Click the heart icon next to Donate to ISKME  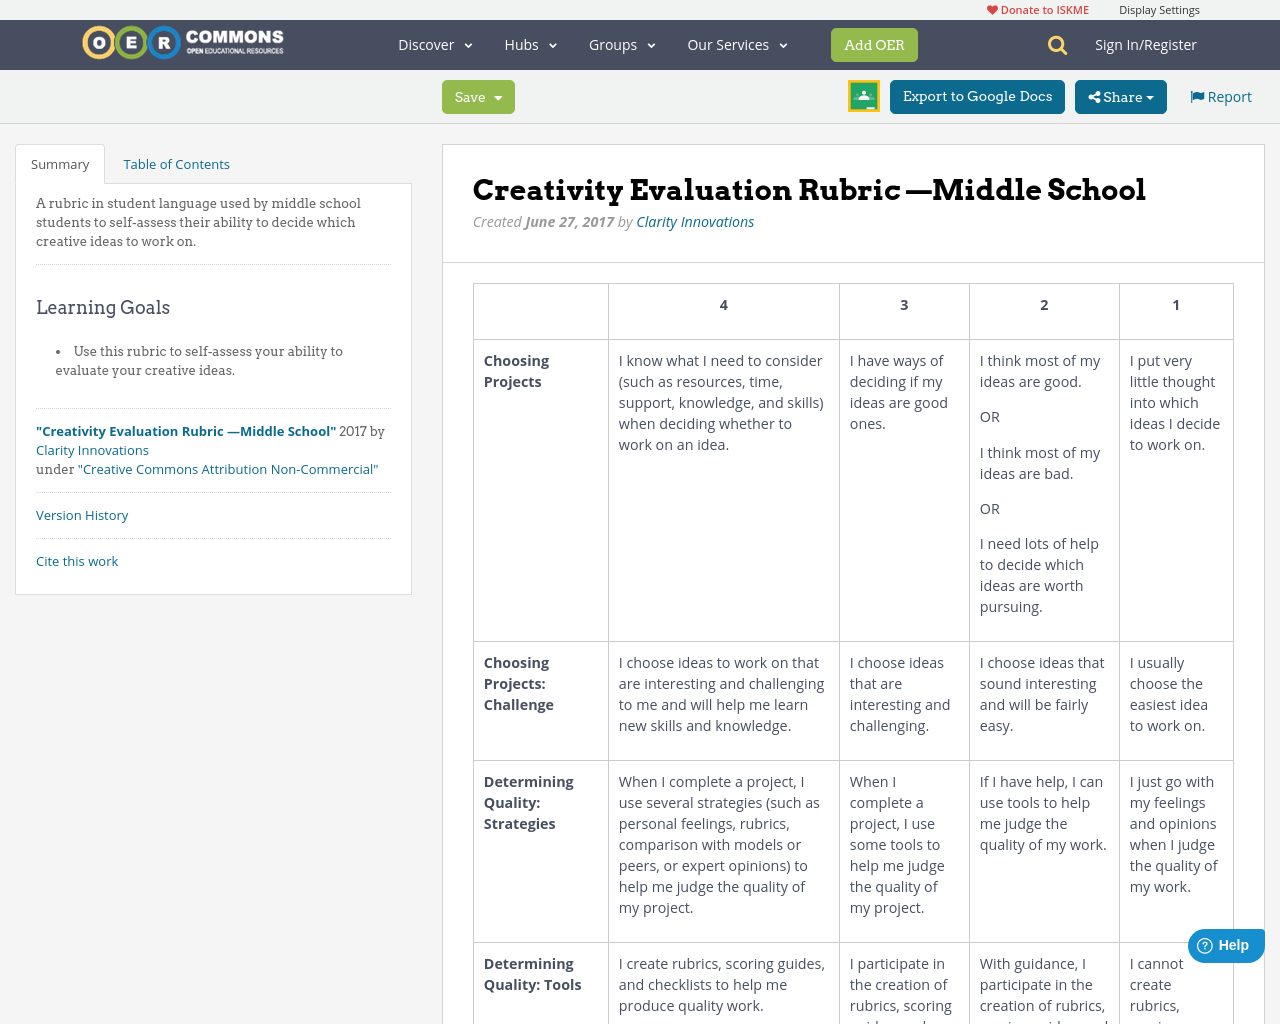click(x=991, y=8)
